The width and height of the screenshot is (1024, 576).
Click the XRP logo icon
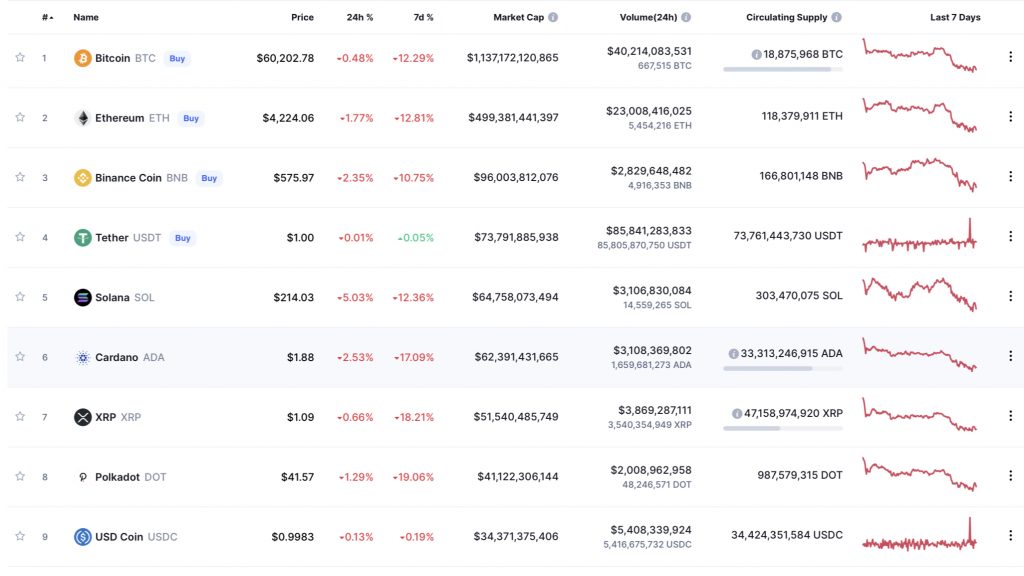(82, 417)
